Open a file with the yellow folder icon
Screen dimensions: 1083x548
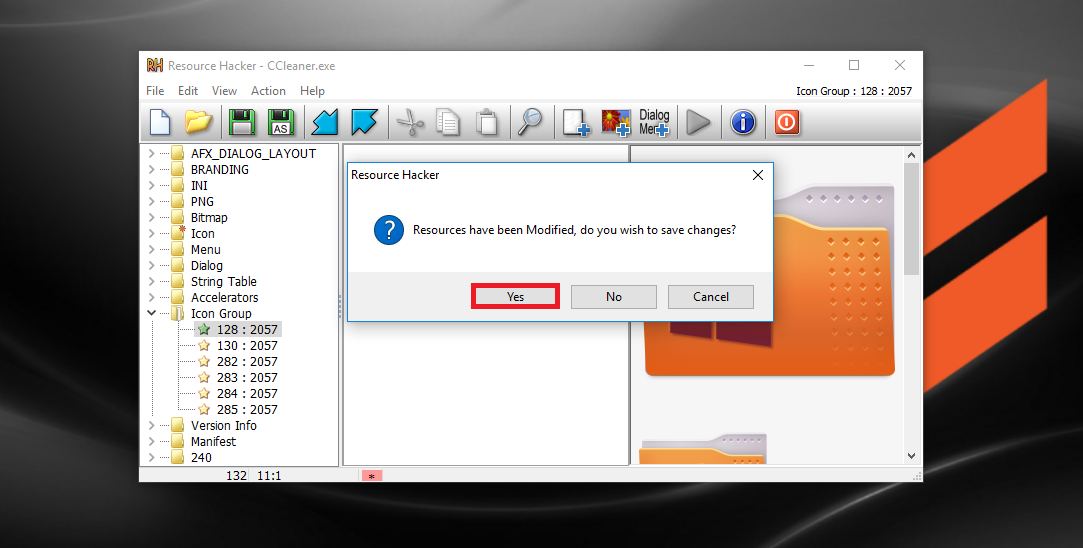(x=199, y=122)
